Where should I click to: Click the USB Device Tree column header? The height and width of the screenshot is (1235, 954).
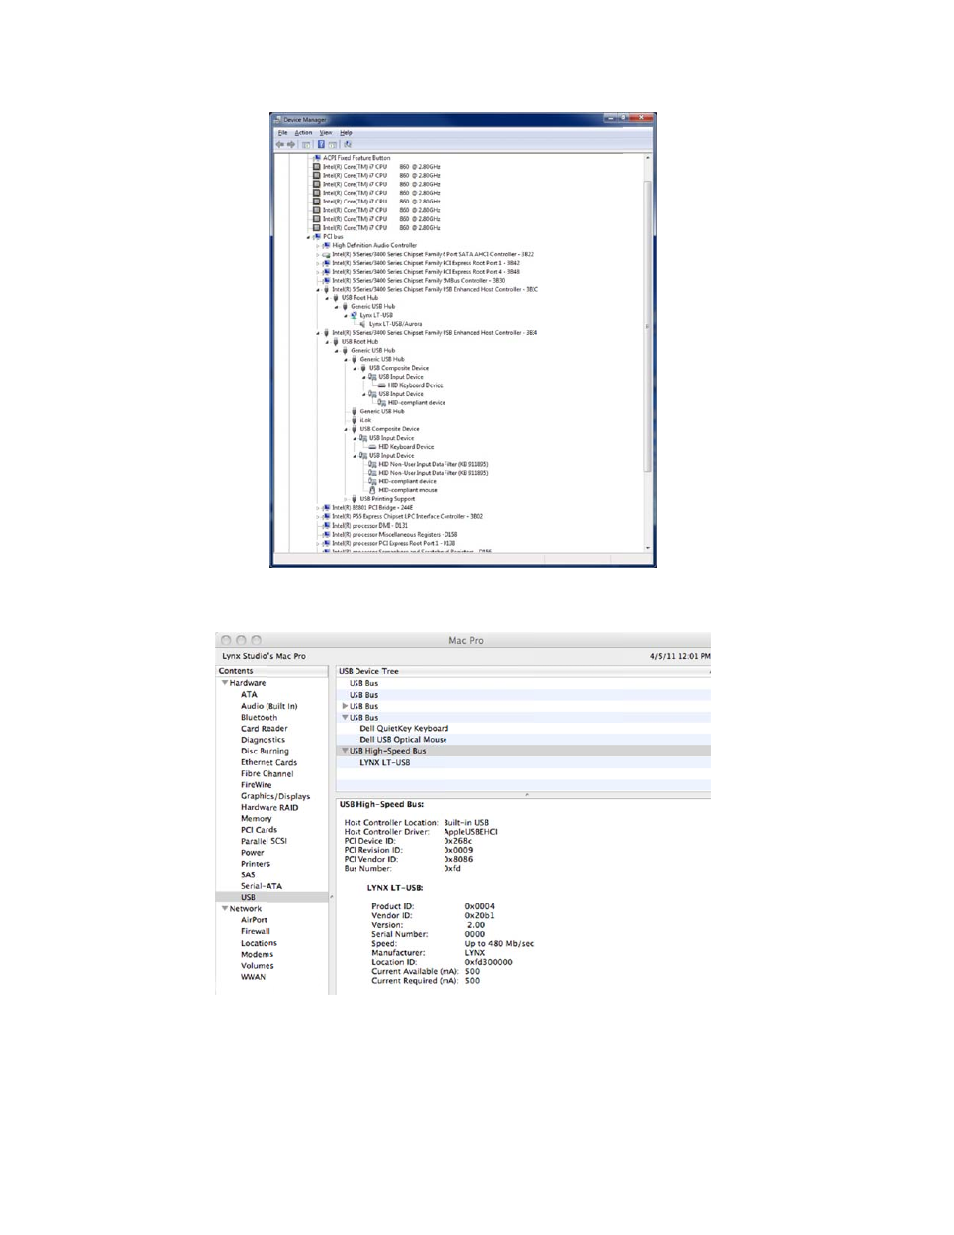[x=523, y=671]
